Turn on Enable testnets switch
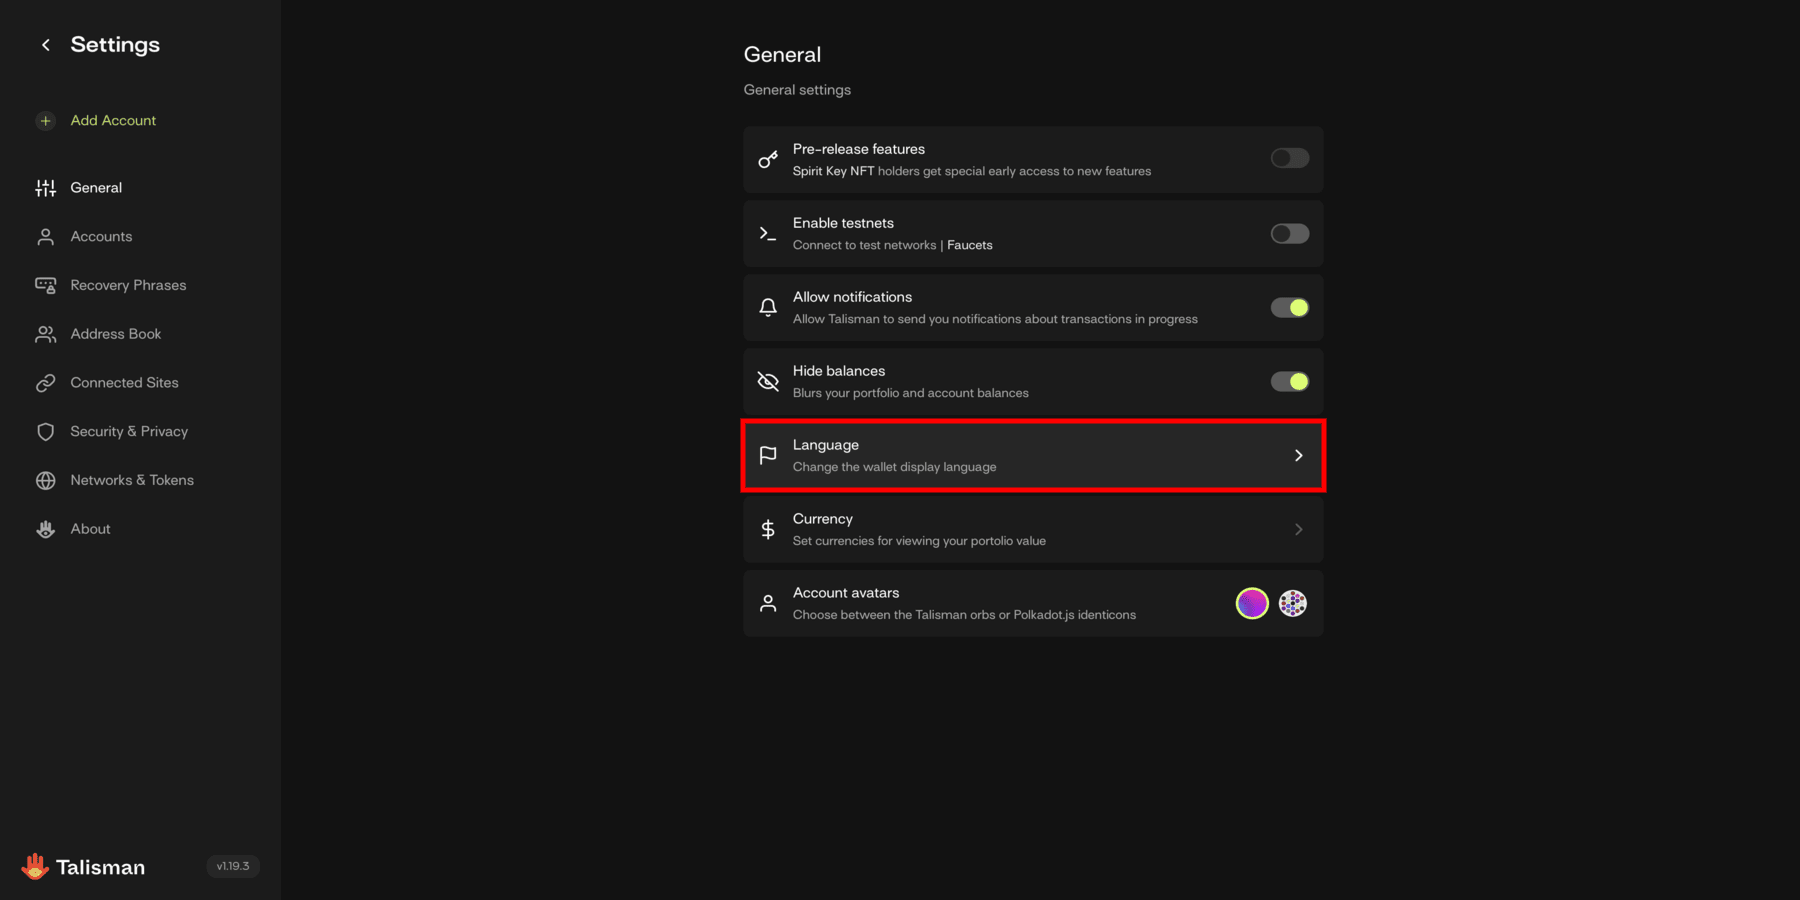 1289,233
